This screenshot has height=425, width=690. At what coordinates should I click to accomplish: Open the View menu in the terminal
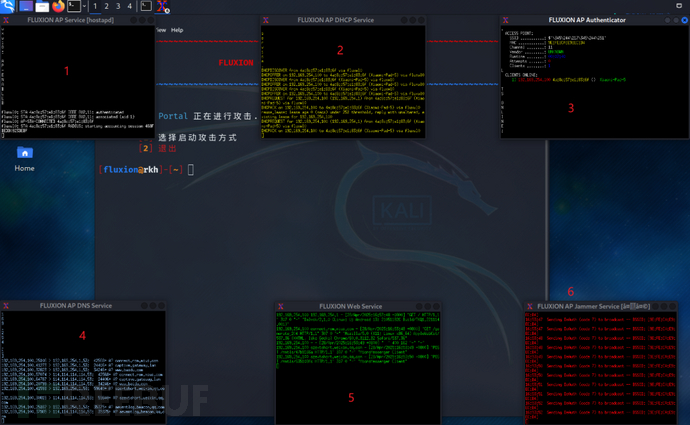click(161, 30)
